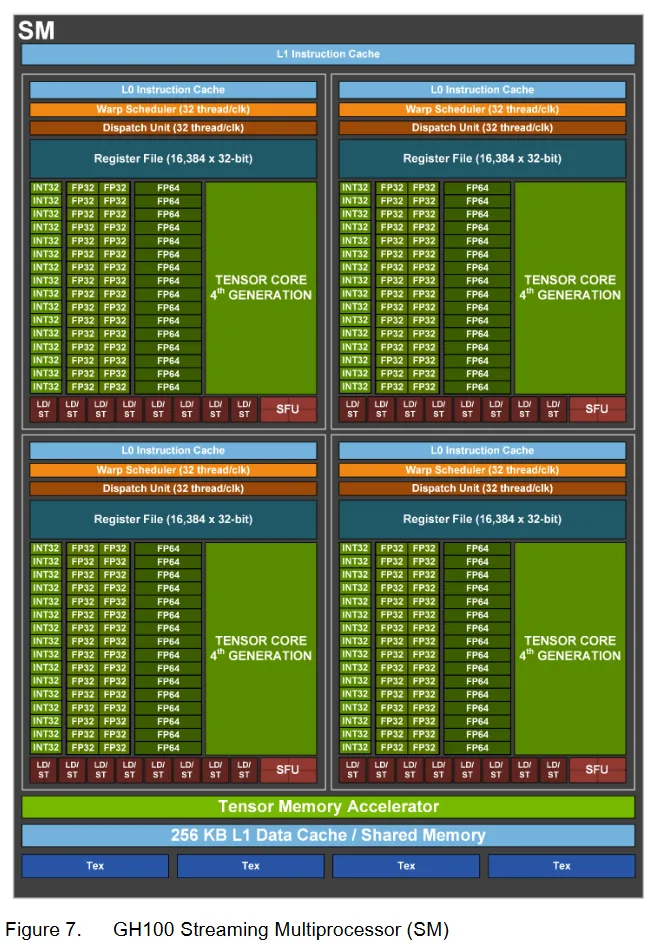Viewport: 650px width, 943px height.
Task: Click caption text "GH100 Streaming Multiprocessor (SM)"
Action: point(281,929)
